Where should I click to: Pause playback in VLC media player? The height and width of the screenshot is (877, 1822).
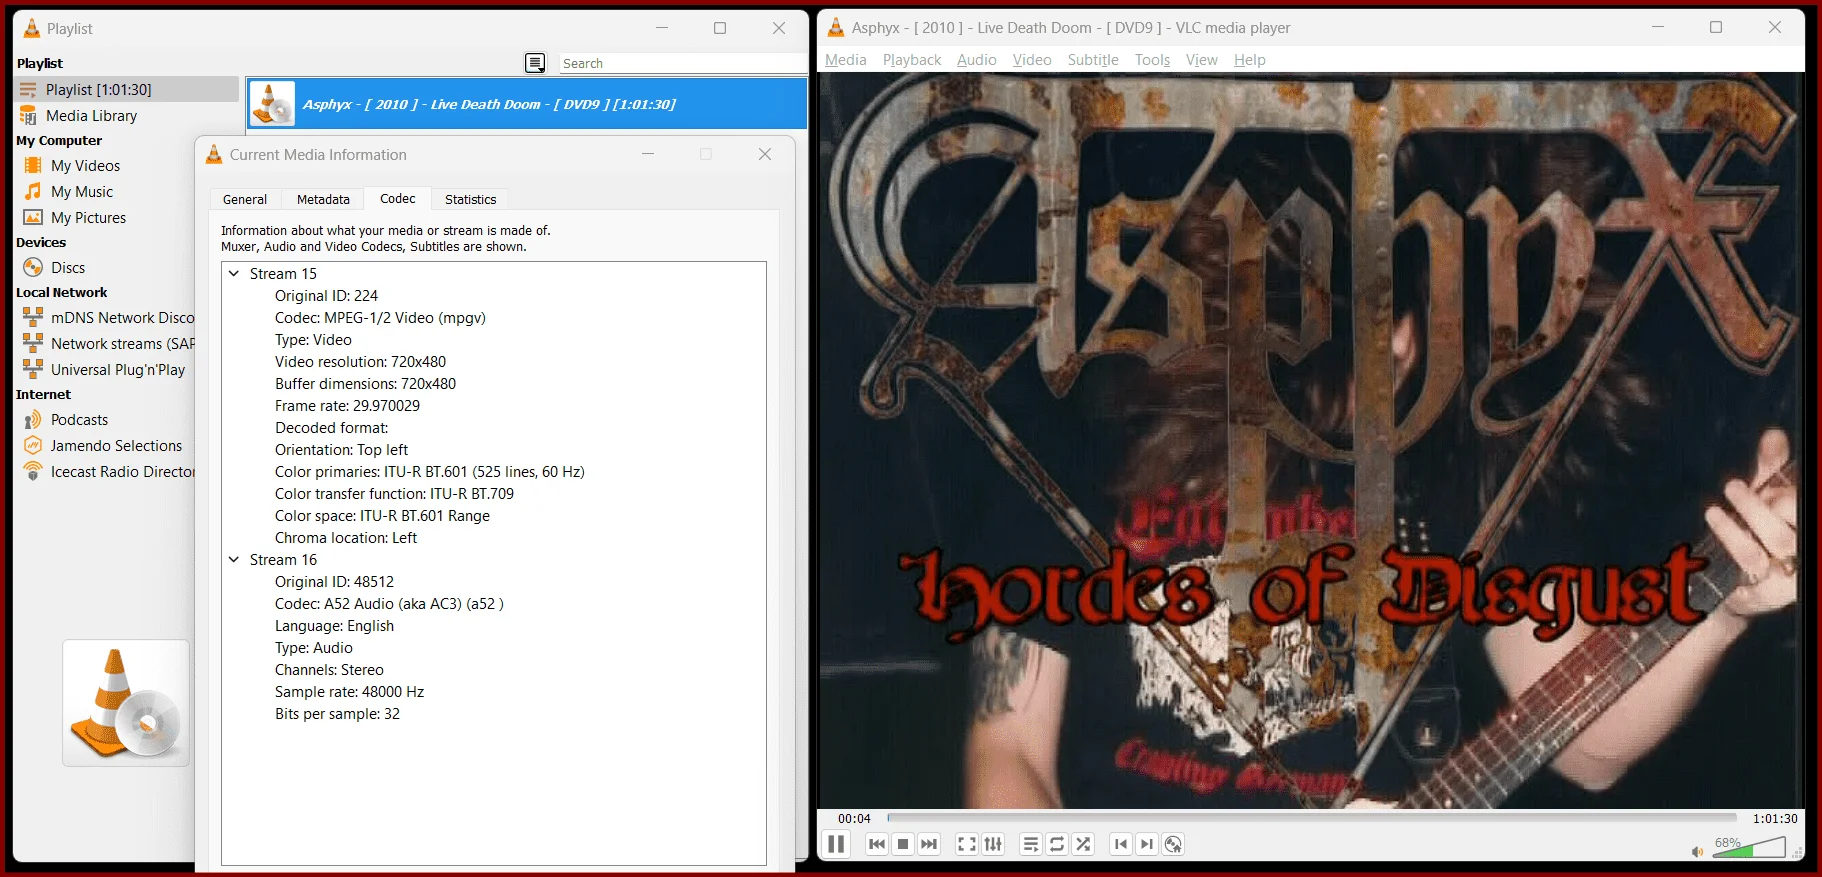pyautogui.click(x=836, y=844)
